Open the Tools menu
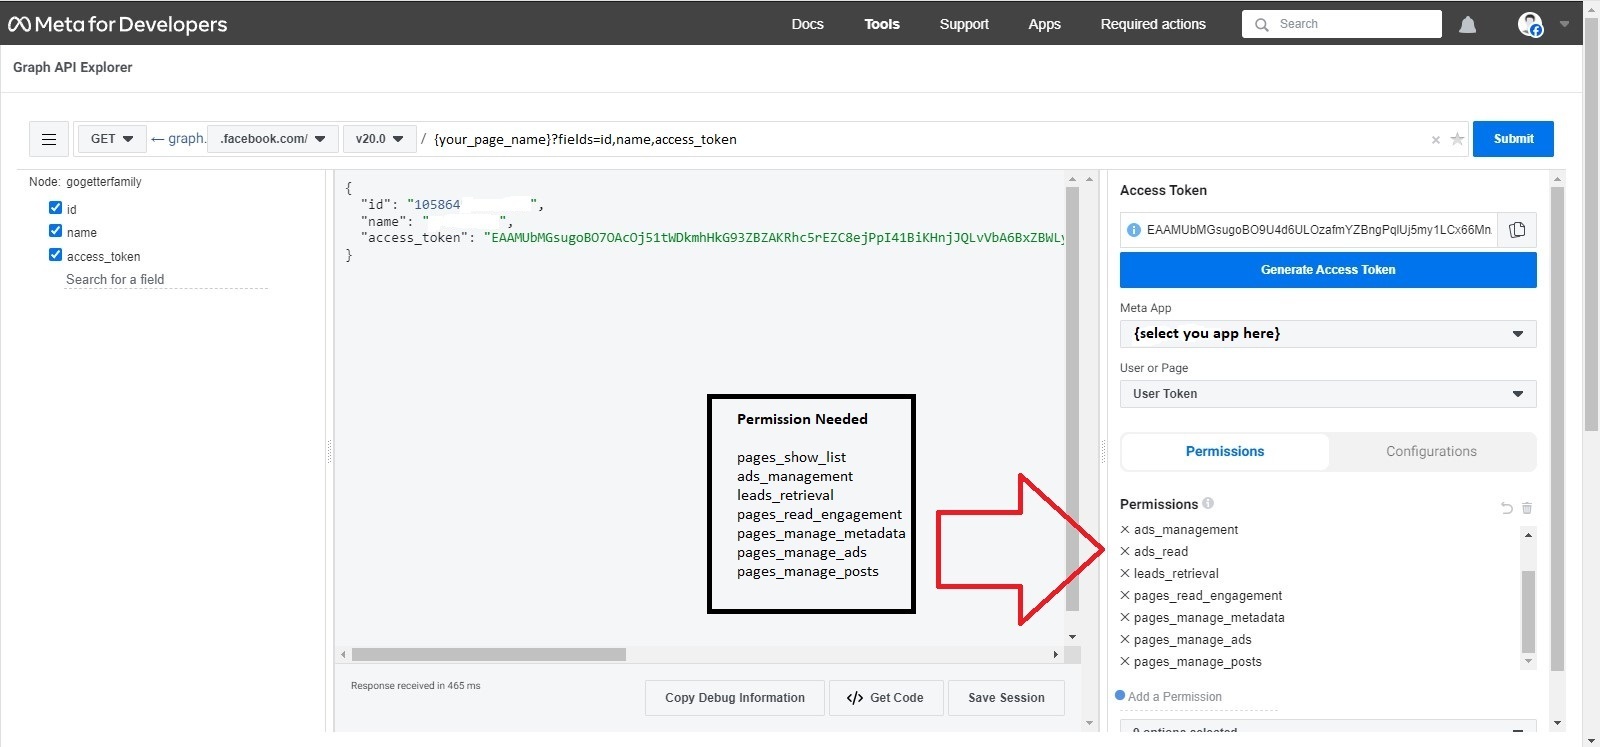The height and width of the screenshot is (747, 1600). [x=882, y=24]
